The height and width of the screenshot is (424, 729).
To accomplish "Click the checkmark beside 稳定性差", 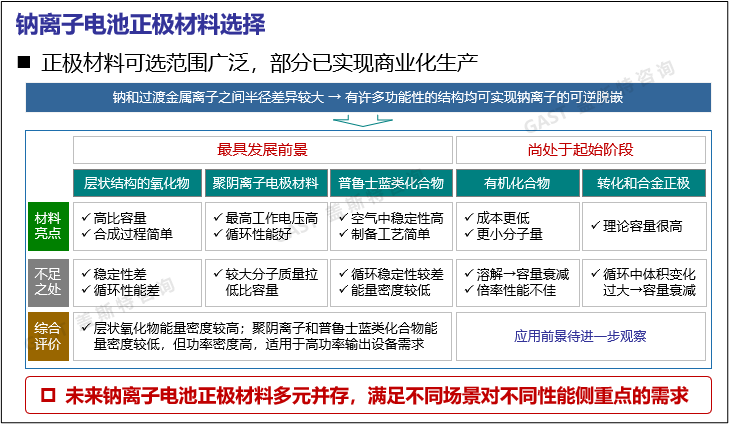I will 84,274.
